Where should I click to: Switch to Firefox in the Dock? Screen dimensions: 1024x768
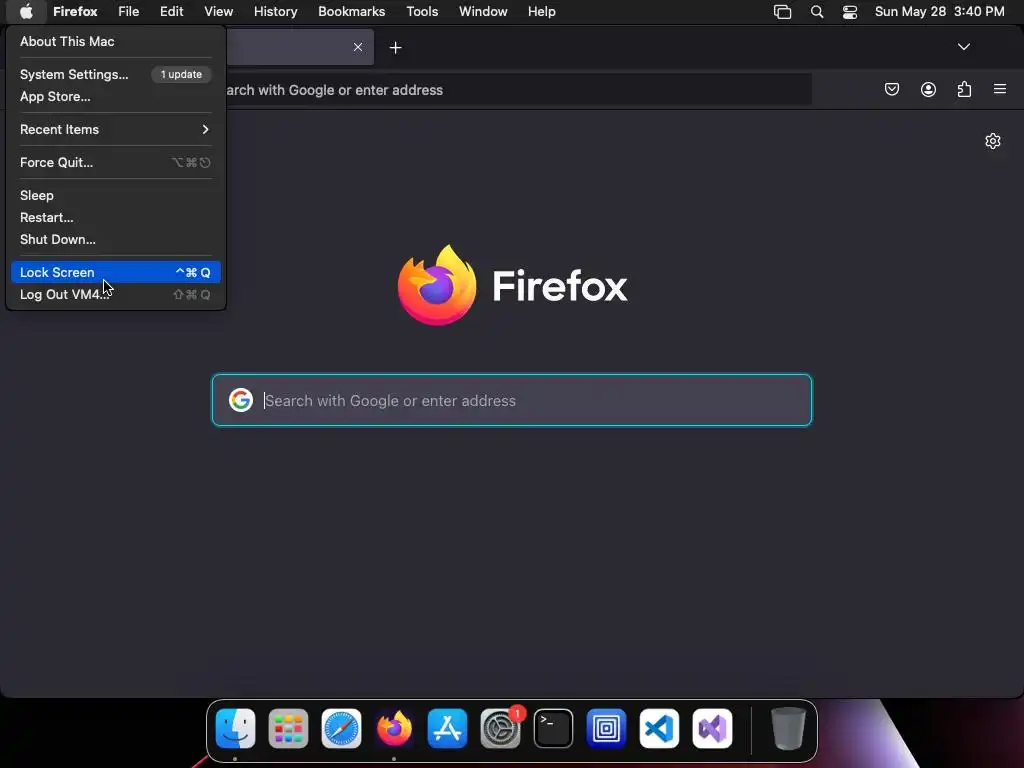coord(394,728)
